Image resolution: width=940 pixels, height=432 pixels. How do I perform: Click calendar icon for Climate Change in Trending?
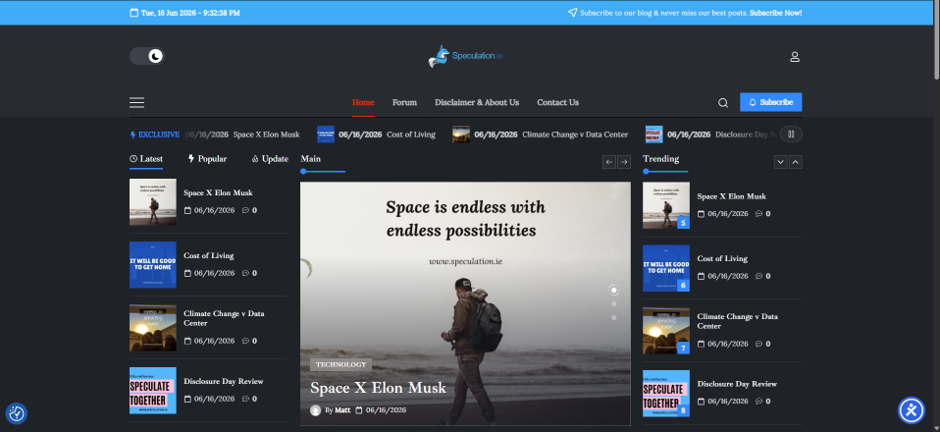click(701, 344)
